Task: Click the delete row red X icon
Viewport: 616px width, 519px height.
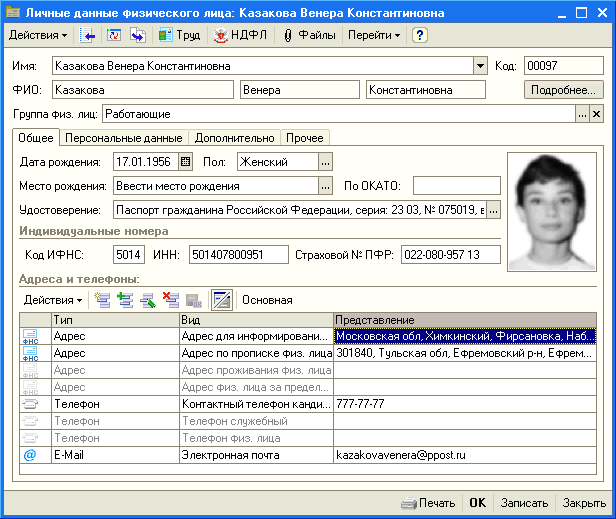Action: coord(170,299)
